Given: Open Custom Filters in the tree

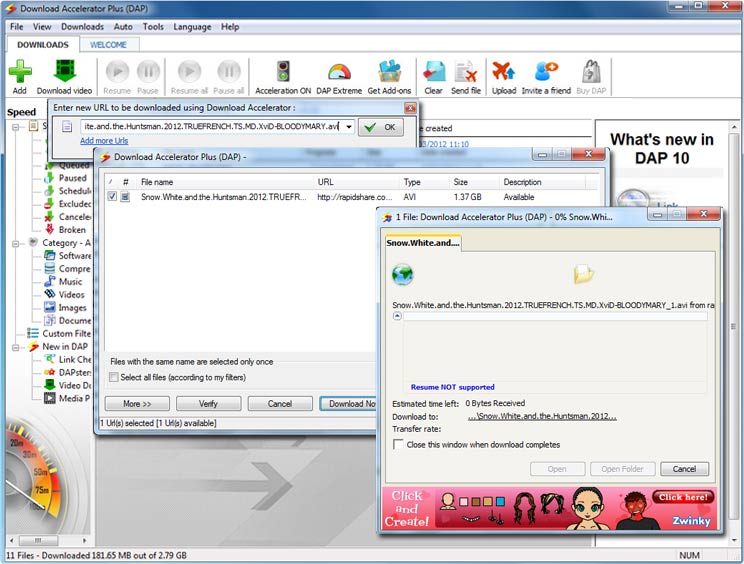Looking at the screenshot, I should pos(66,333).
